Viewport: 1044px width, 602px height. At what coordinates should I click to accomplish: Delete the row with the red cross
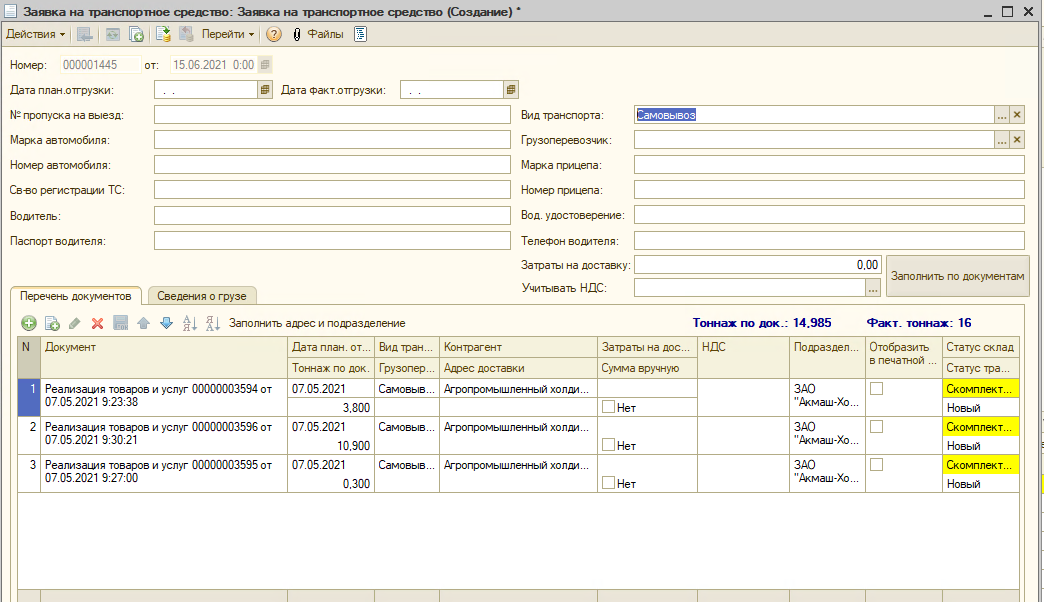coord(97,324)
